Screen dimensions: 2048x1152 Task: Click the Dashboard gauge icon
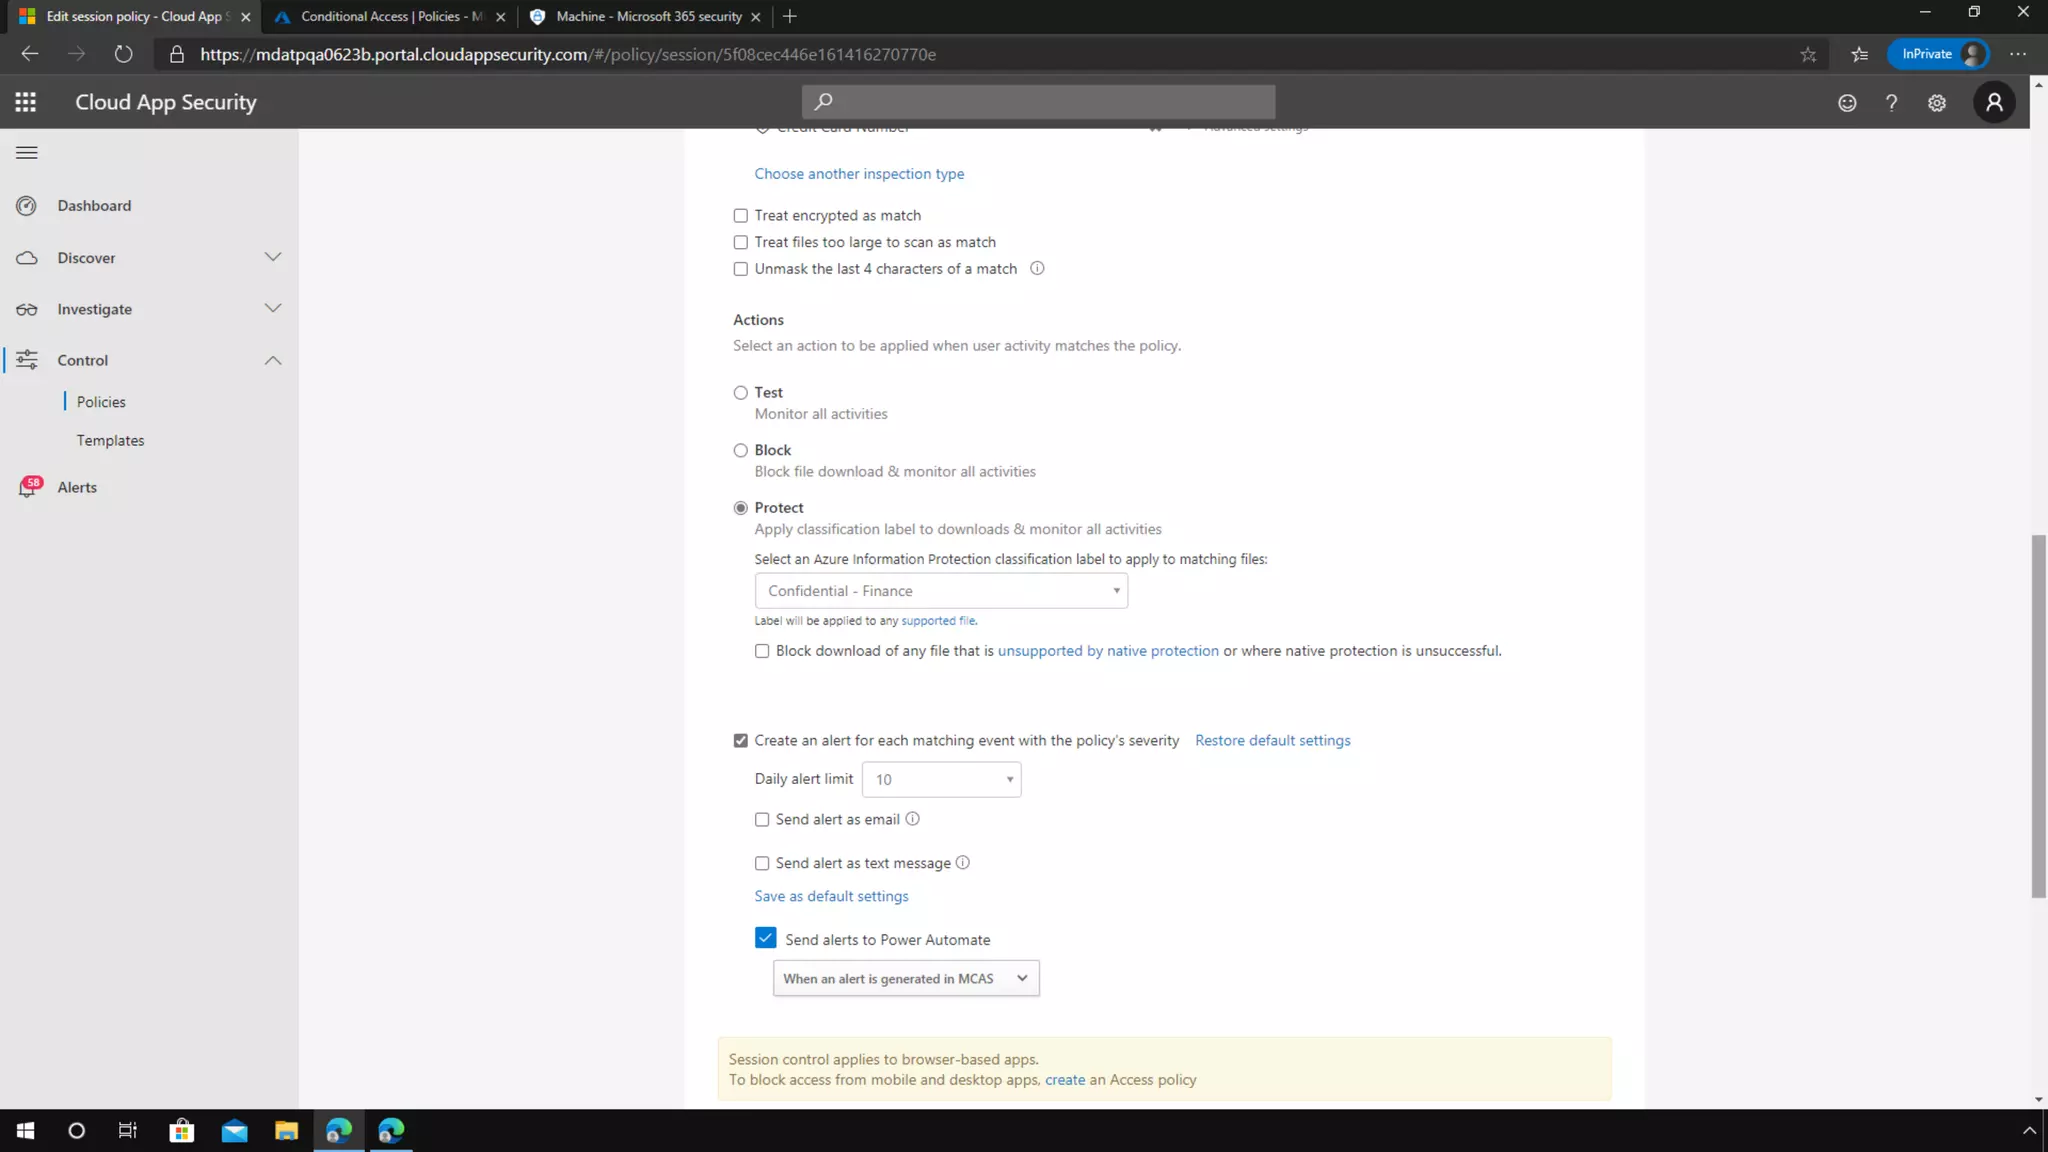pos(27,206)
